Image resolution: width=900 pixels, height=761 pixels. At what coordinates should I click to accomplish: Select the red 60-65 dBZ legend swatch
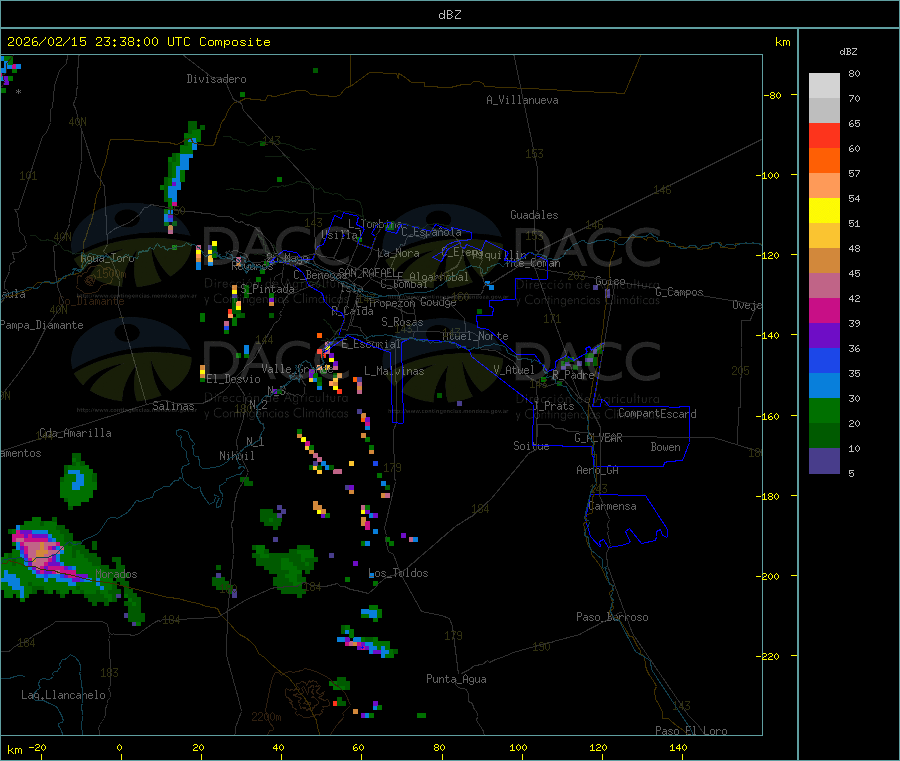(x=824, y=136)
